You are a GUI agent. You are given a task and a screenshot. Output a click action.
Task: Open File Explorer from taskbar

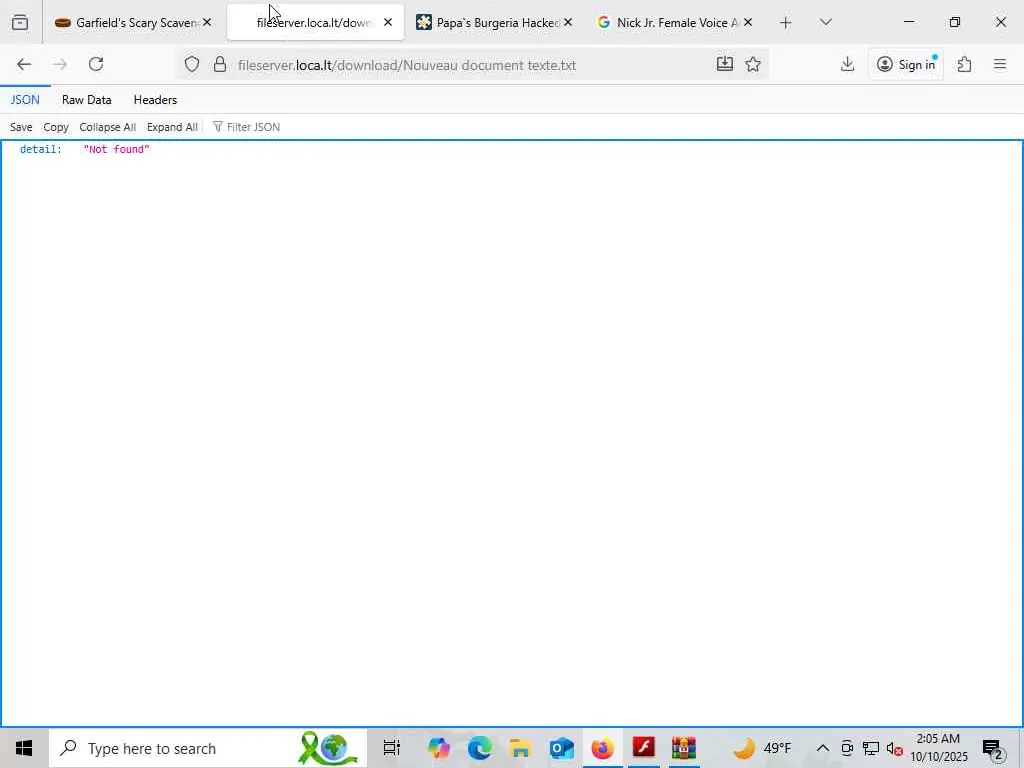tap(520, 748)
